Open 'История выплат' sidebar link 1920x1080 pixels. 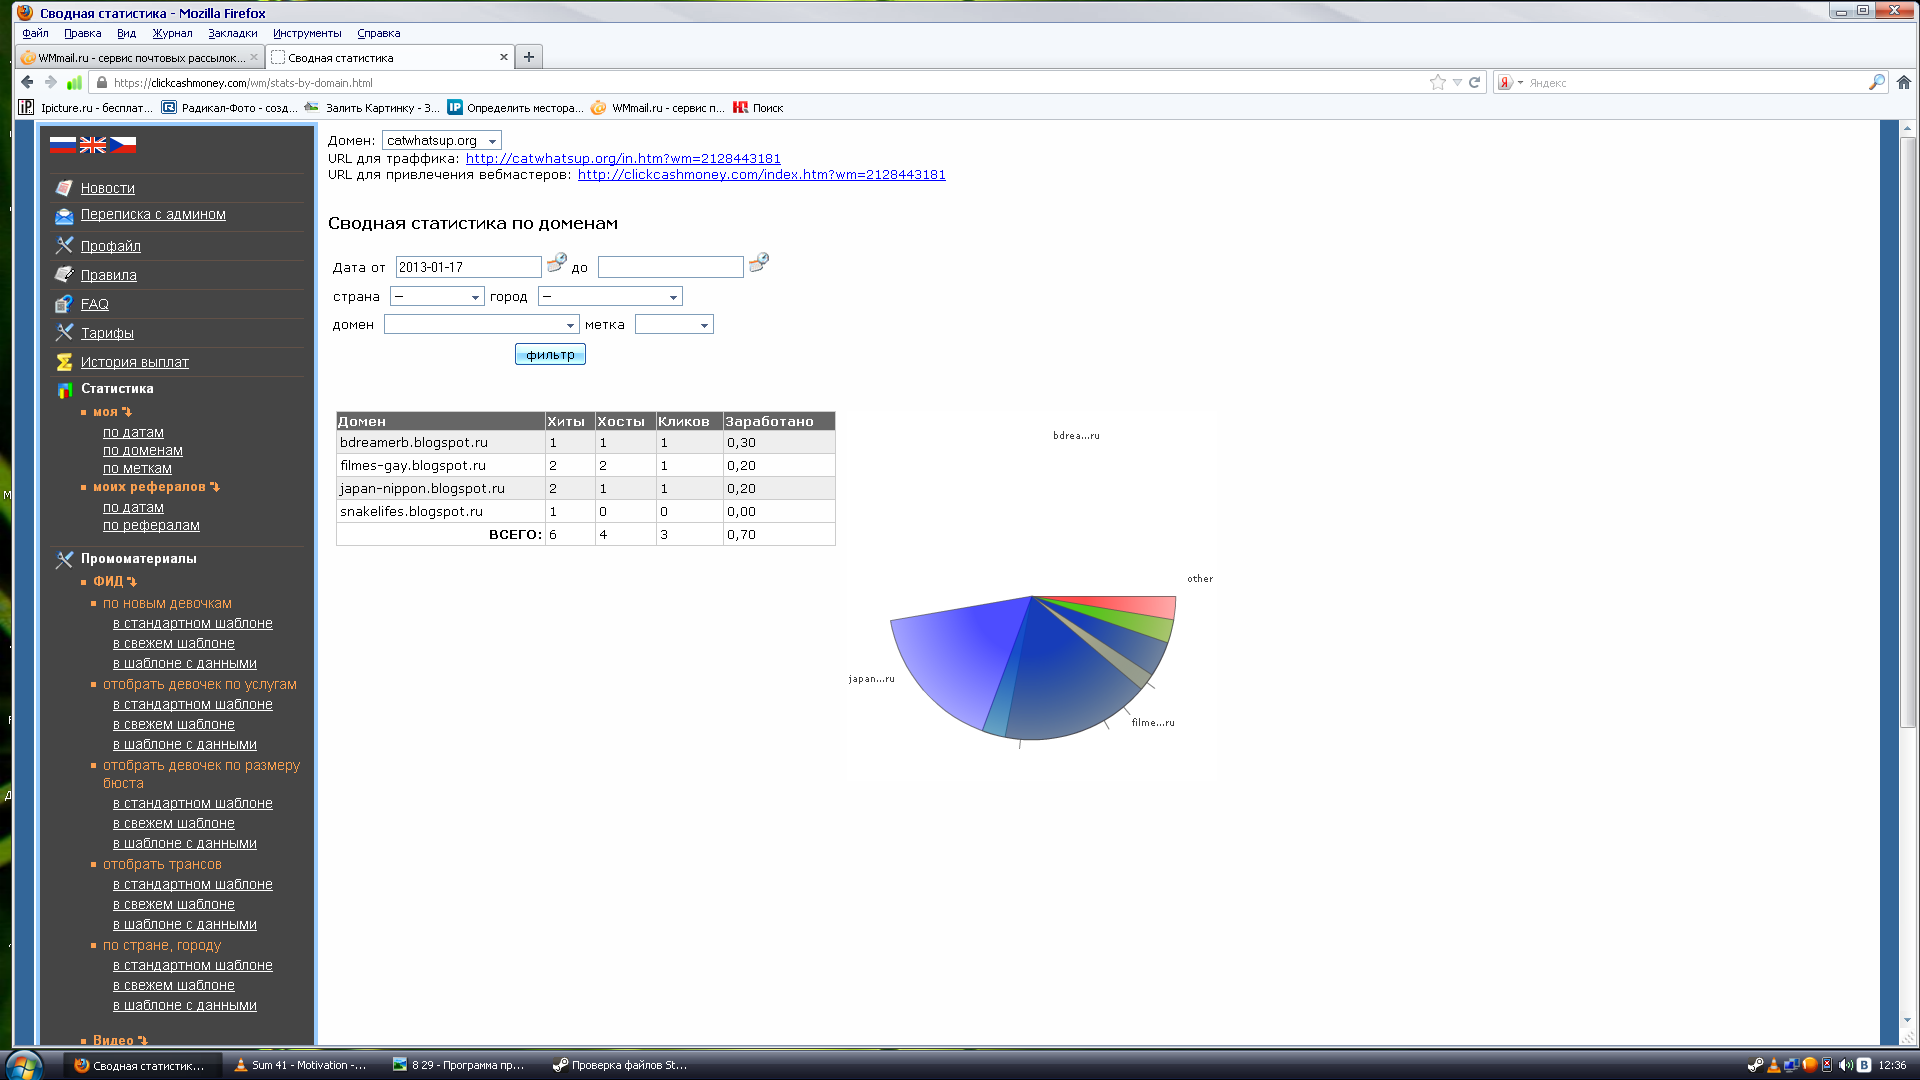(134, 362)
